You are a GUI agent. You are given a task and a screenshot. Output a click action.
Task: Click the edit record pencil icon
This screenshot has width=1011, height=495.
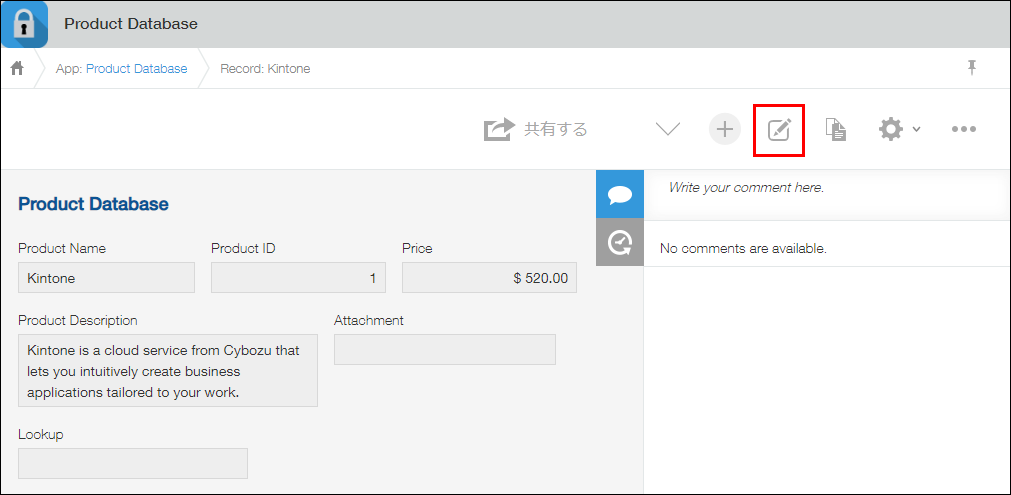(x=779, y=129)
